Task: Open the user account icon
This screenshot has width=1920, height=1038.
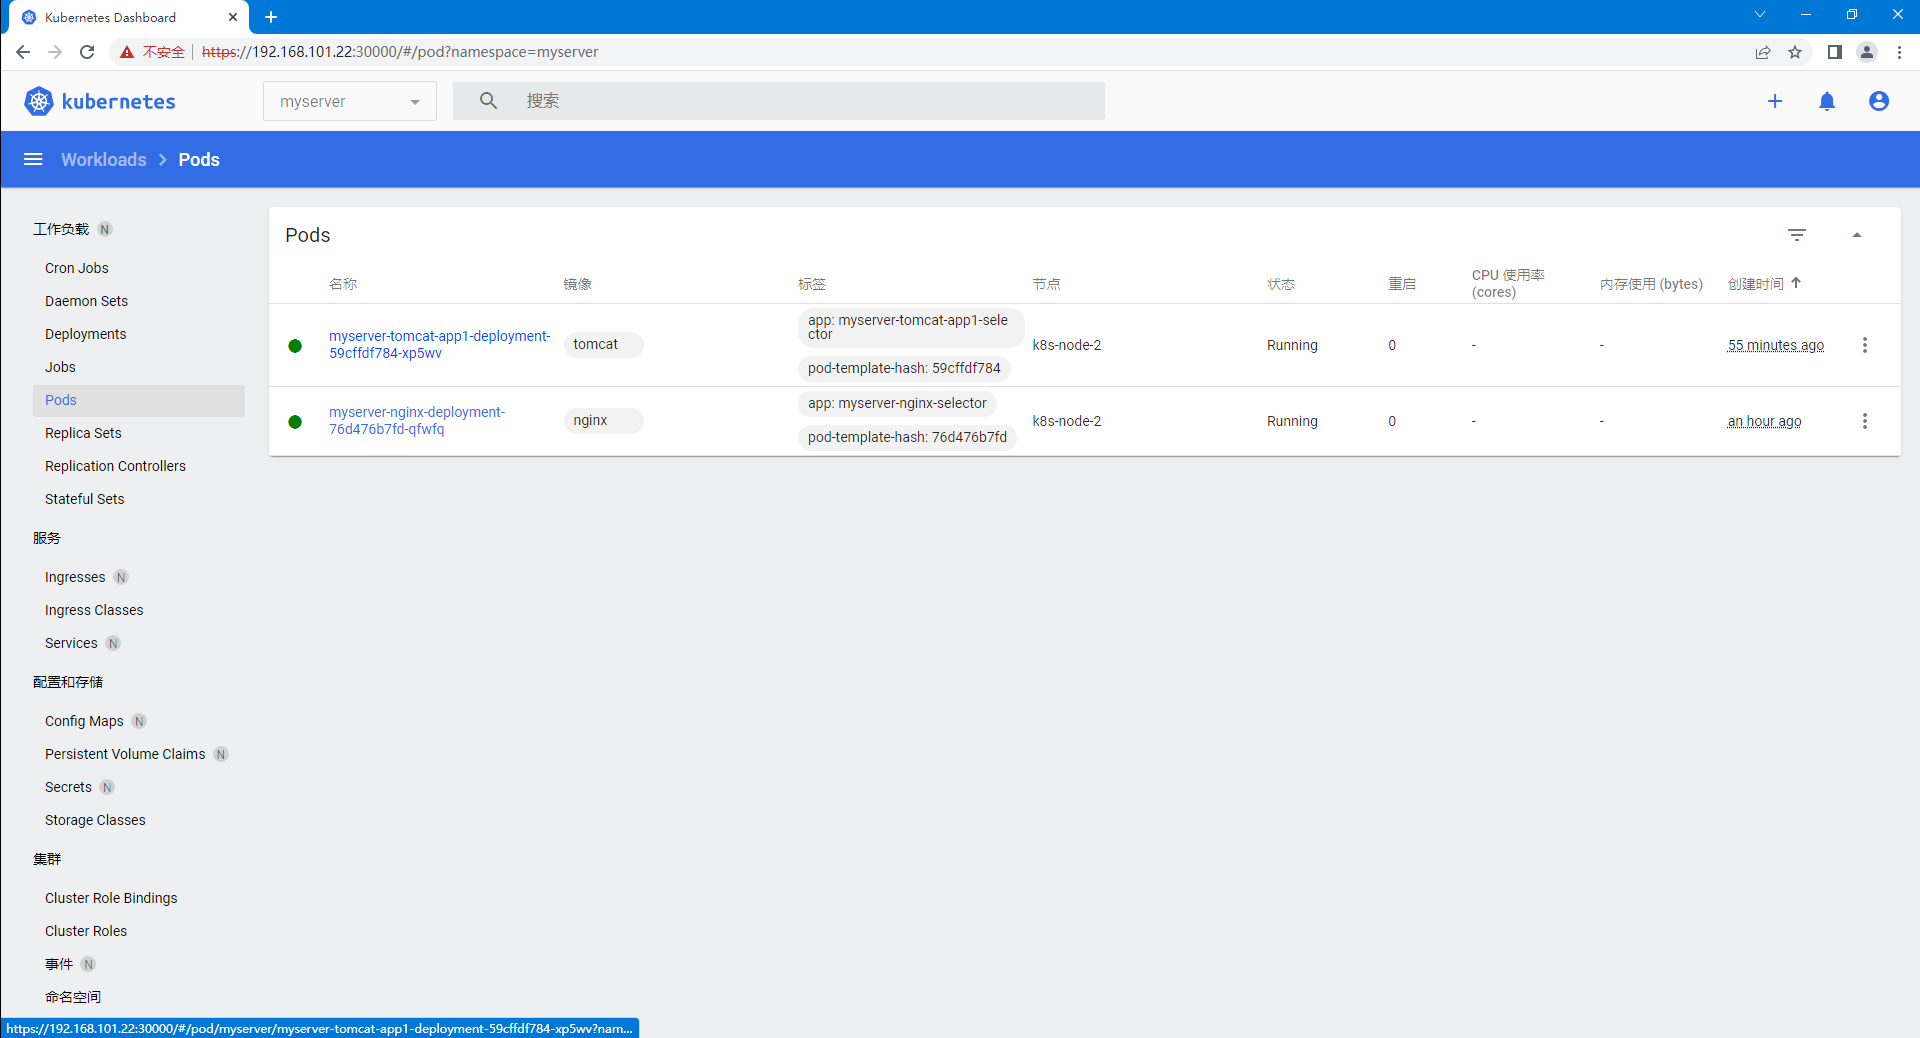Action: 1879,101
